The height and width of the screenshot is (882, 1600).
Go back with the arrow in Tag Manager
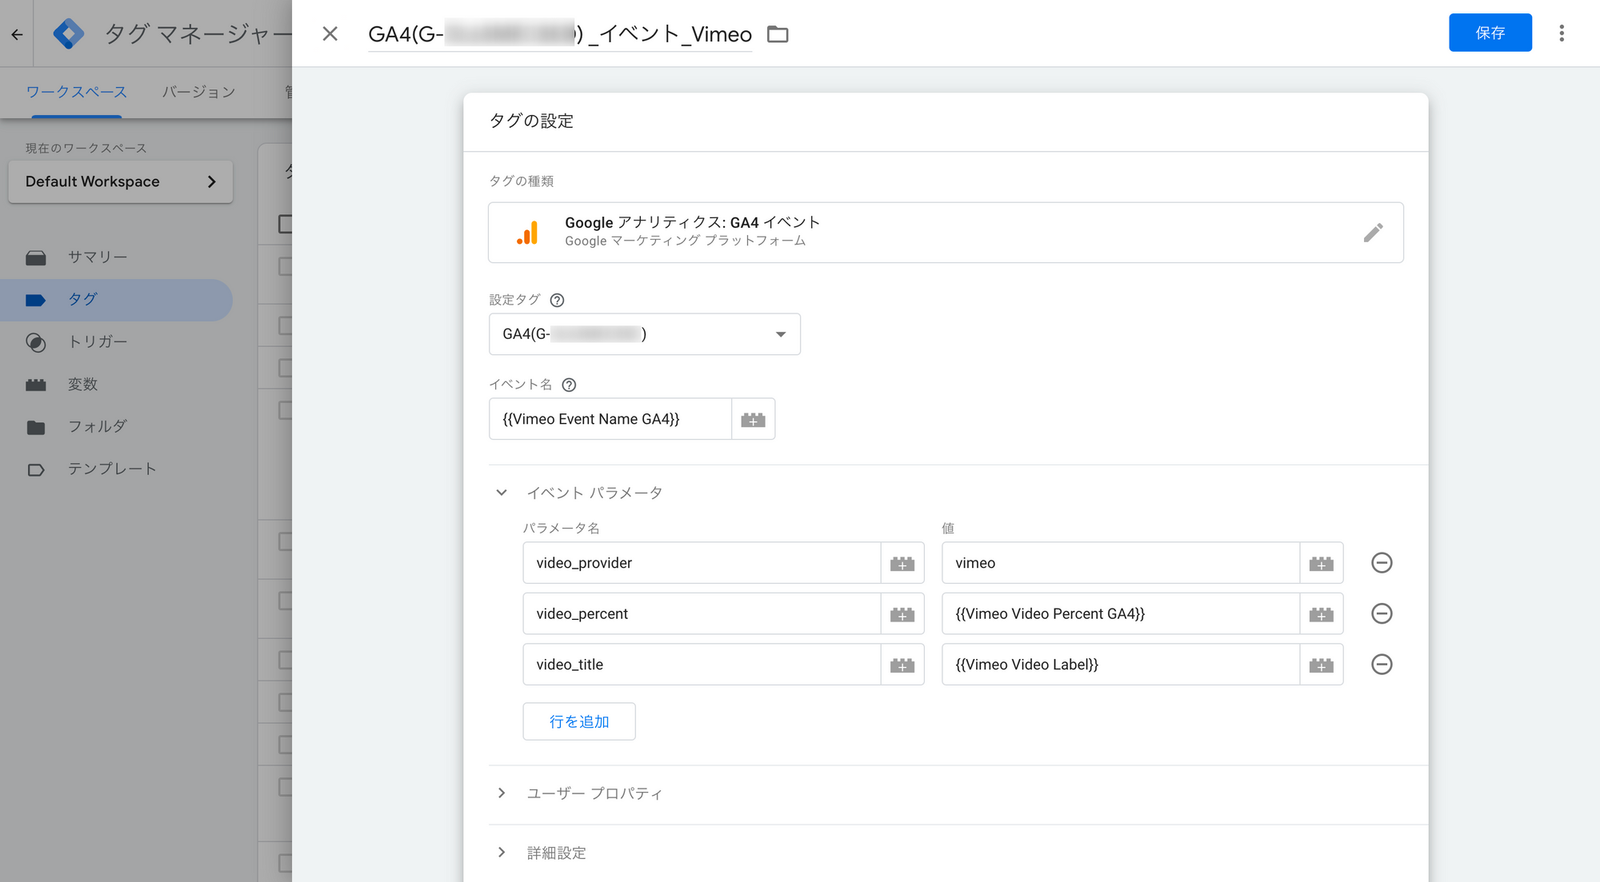coord(17,34)
